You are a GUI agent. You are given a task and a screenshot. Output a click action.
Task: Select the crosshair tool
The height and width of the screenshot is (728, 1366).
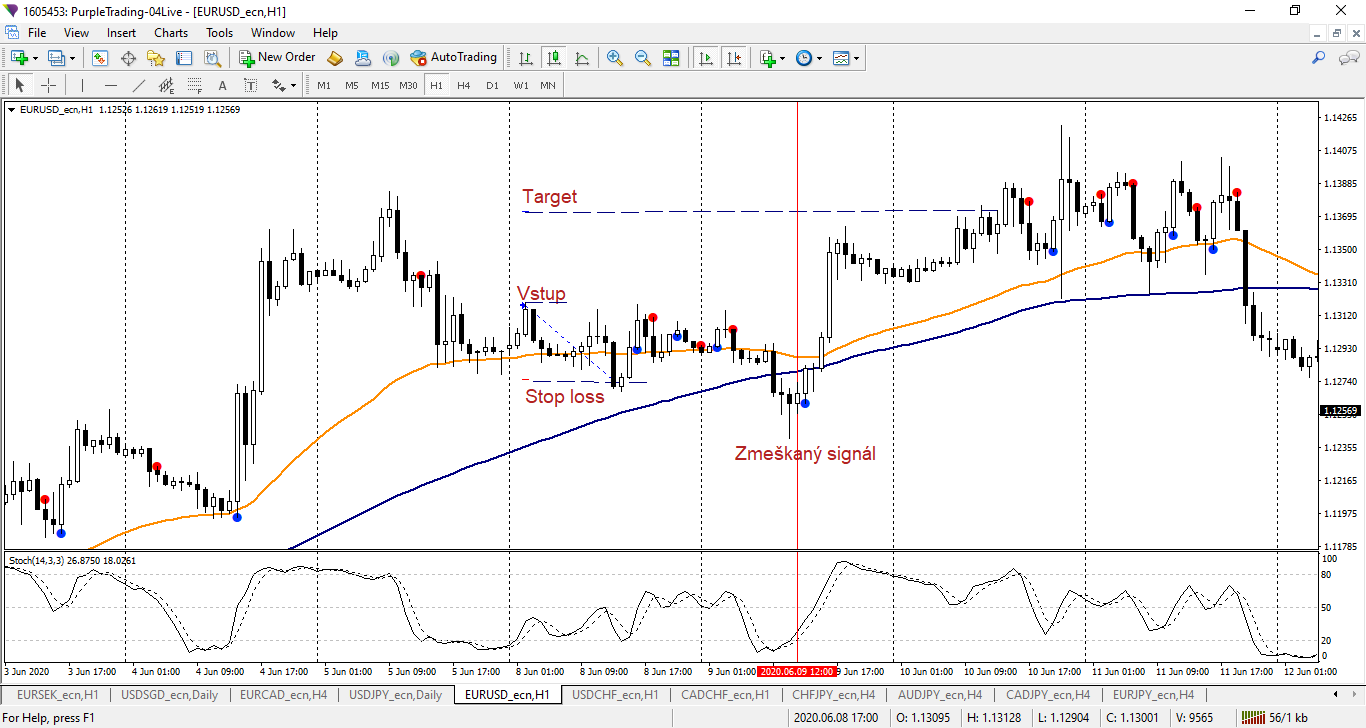[47, 85]
